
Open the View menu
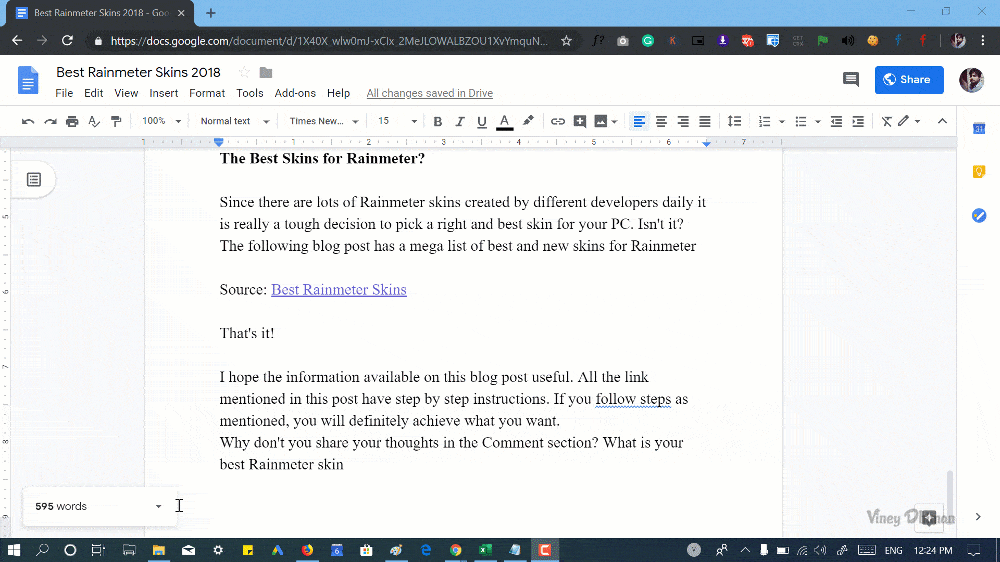(126, 93)
